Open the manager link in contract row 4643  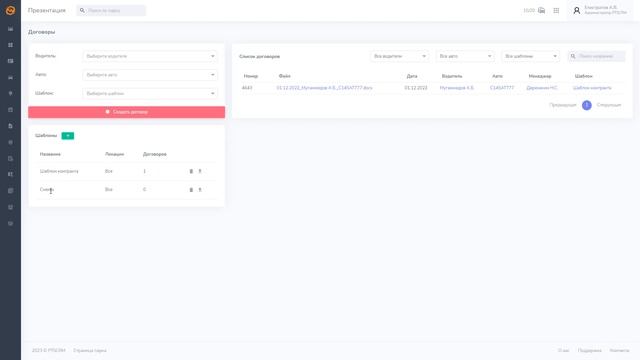[542, 88]
